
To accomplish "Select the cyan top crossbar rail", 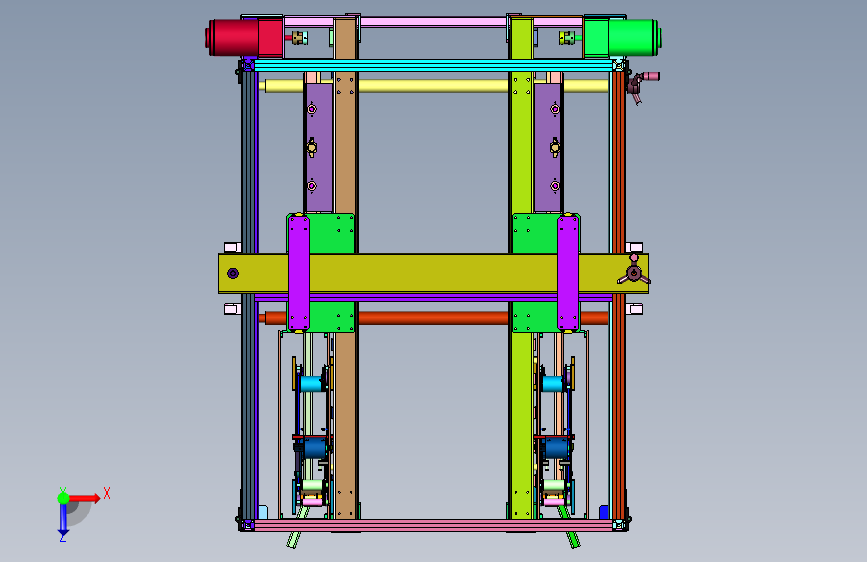I will pos(434,66).
